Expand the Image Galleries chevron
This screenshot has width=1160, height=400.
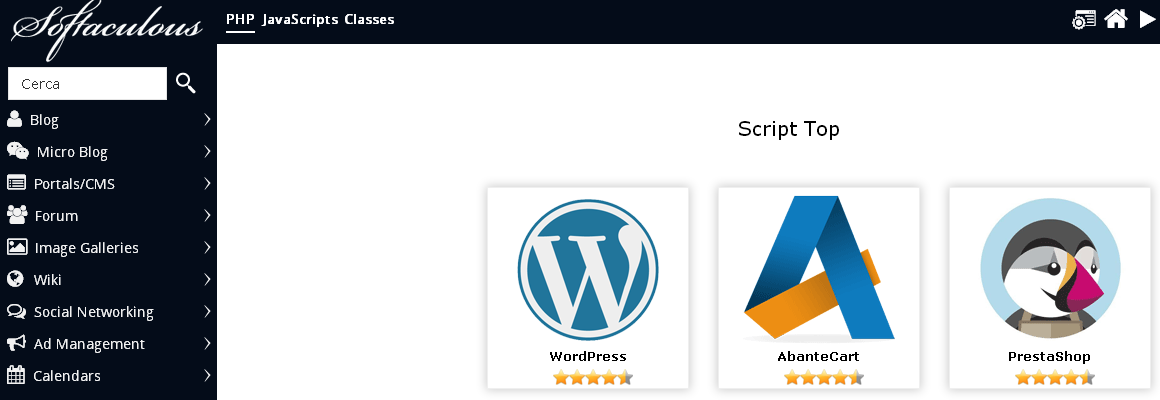tap(207, 247)
